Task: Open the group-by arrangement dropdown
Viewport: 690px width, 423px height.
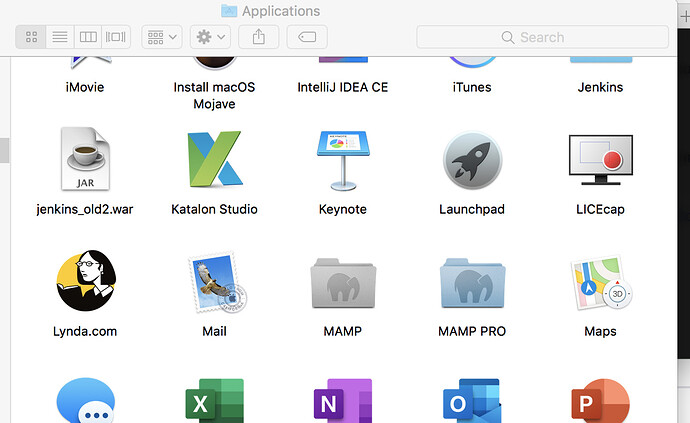Action: (x=162, y=37)
